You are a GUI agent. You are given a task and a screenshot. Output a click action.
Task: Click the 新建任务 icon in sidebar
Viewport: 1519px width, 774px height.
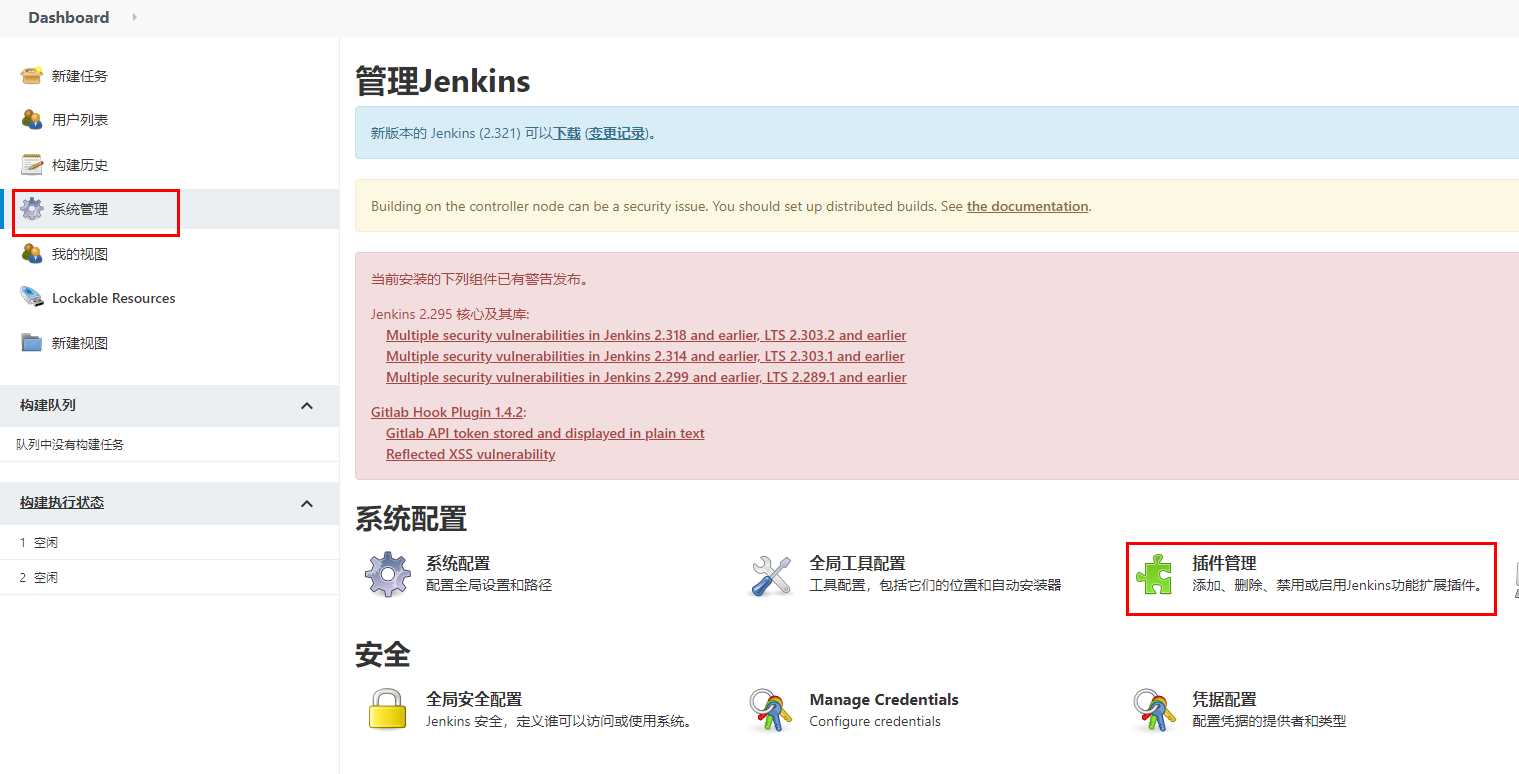click(x=32, y=76)
